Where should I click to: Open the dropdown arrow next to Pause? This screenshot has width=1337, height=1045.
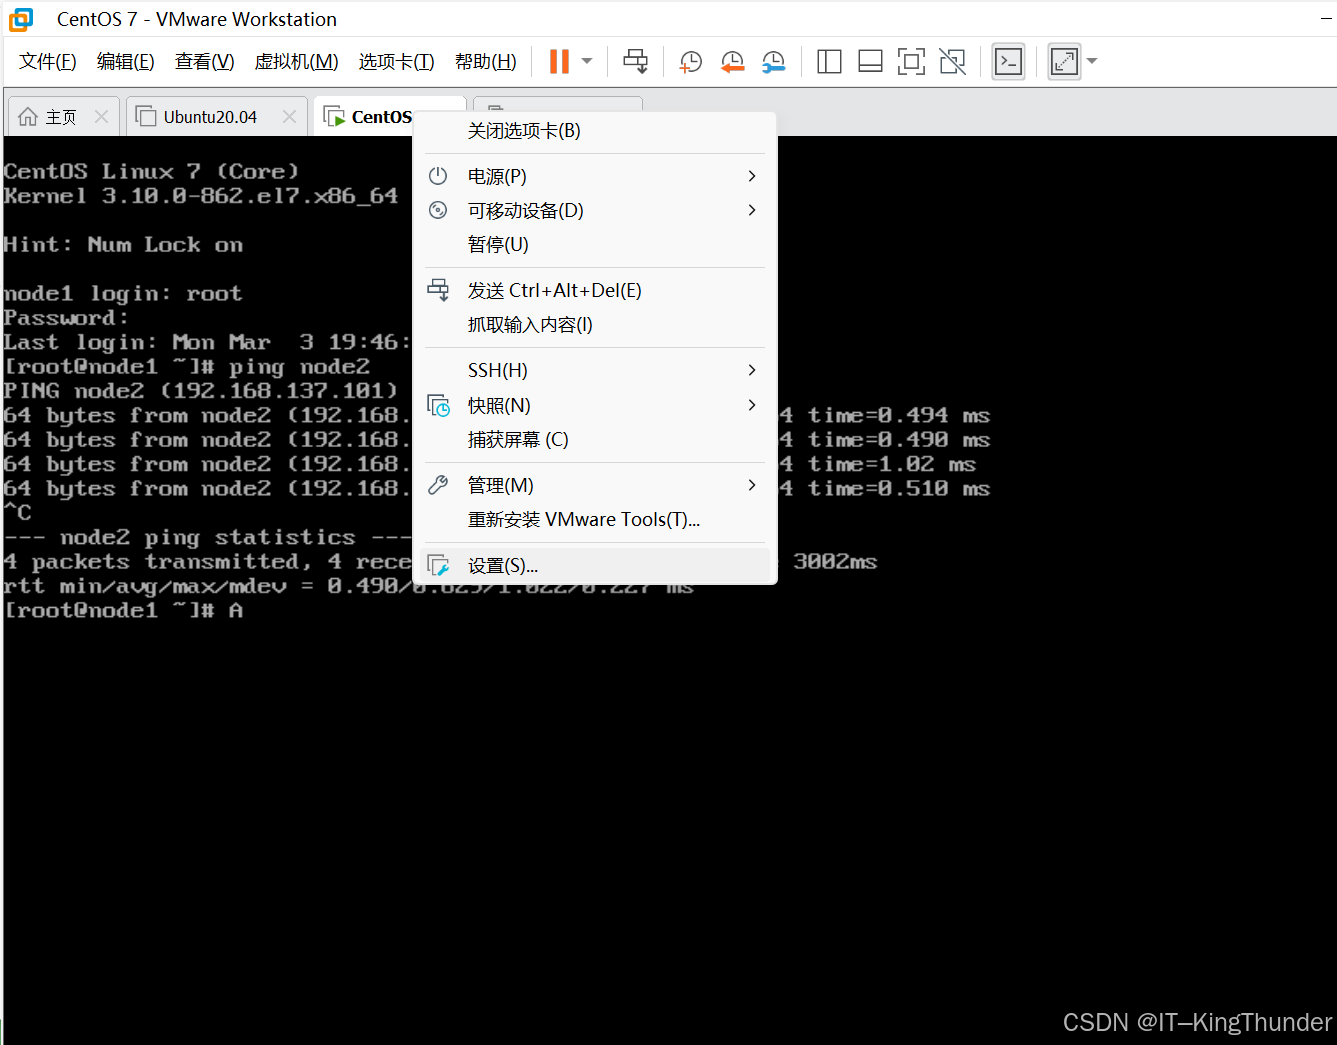click(587, 62)
